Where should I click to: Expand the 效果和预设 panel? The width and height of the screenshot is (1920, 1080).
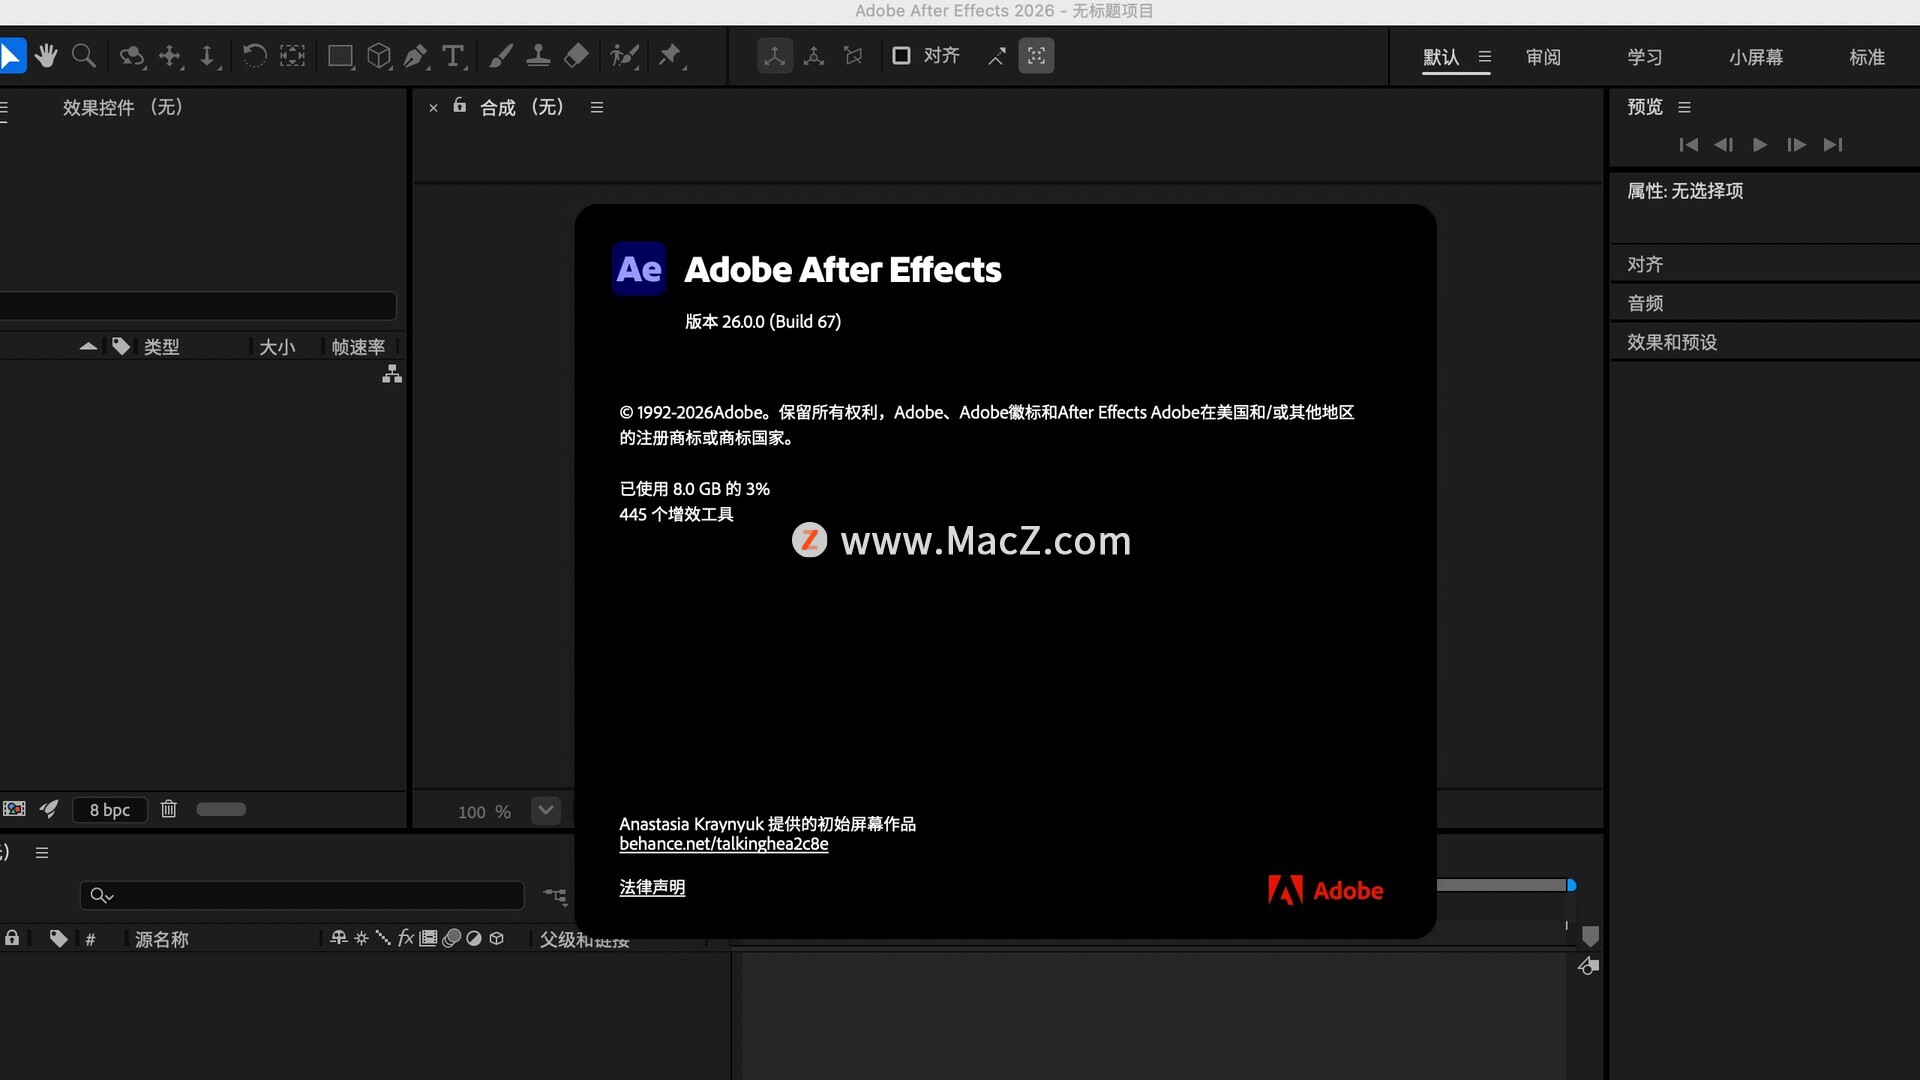1671,342
